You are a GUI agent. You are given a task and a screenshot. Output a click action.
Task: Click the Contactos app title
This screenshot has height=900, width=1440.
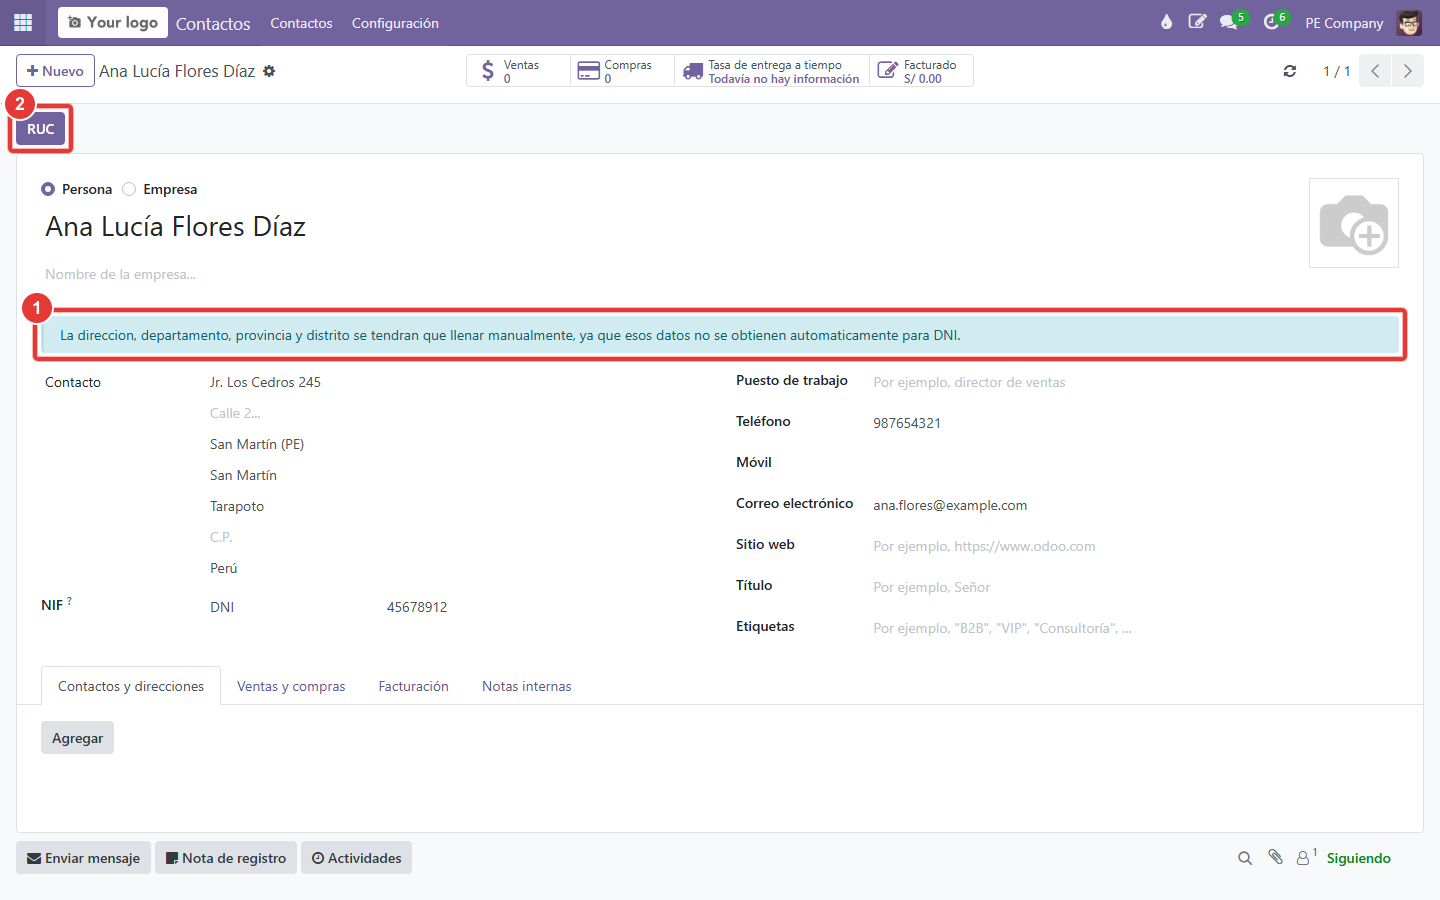[x=213, y=23]
